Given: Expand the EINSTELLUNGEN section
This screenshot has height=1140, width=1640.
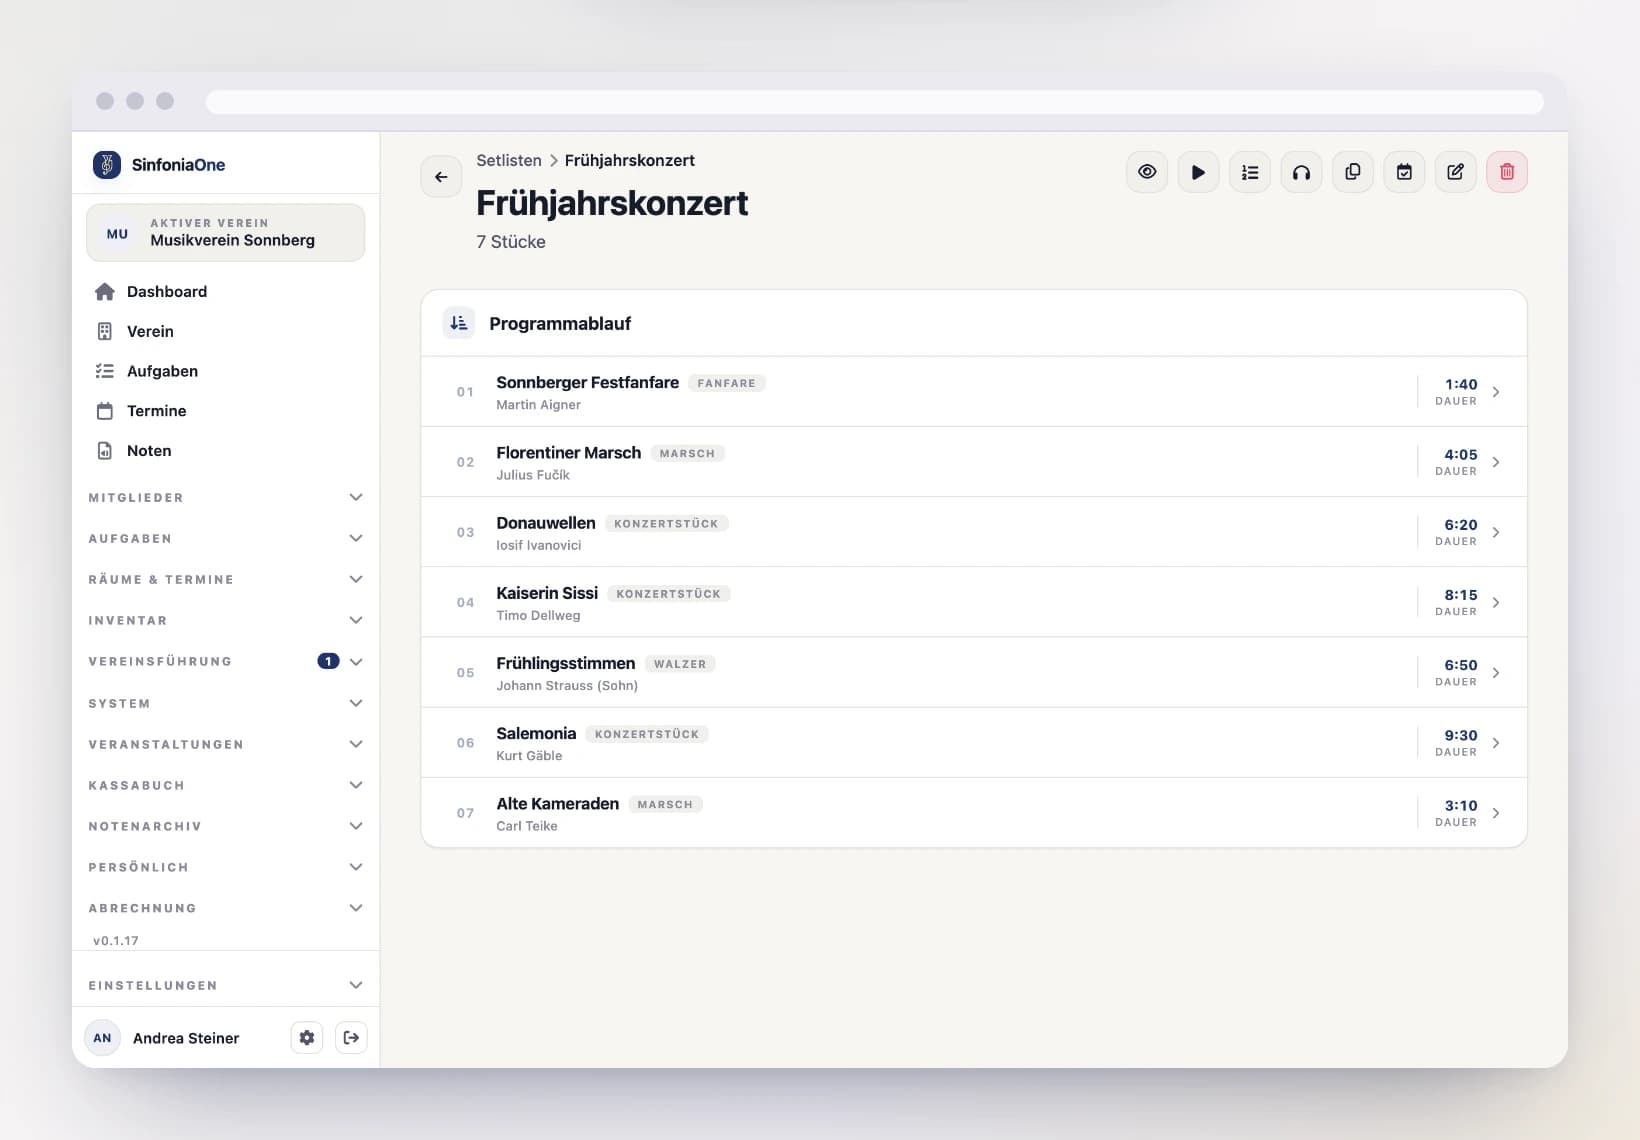Looking at the screenshot, I should pos(226,985).
